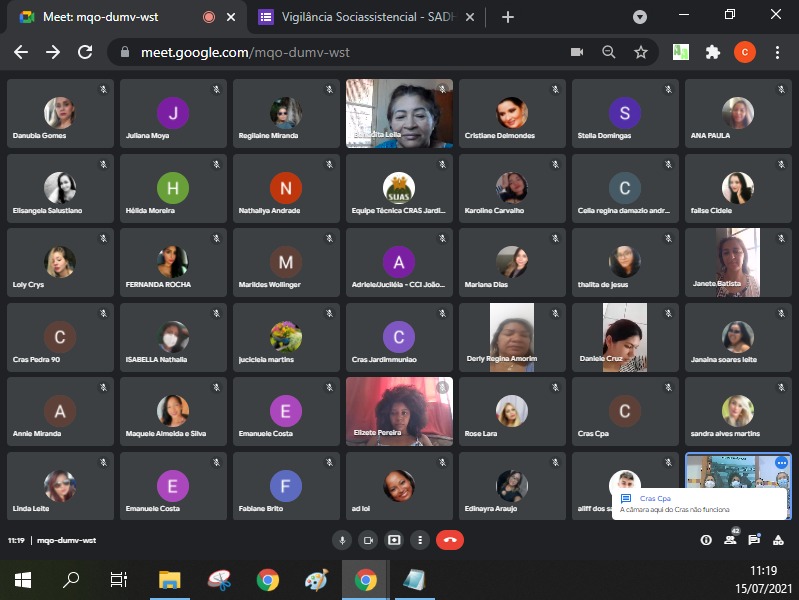The width and height of the screenshot is (799, 600).
Task: Open the participants list showing 42 people
Action: click(730, 540)
